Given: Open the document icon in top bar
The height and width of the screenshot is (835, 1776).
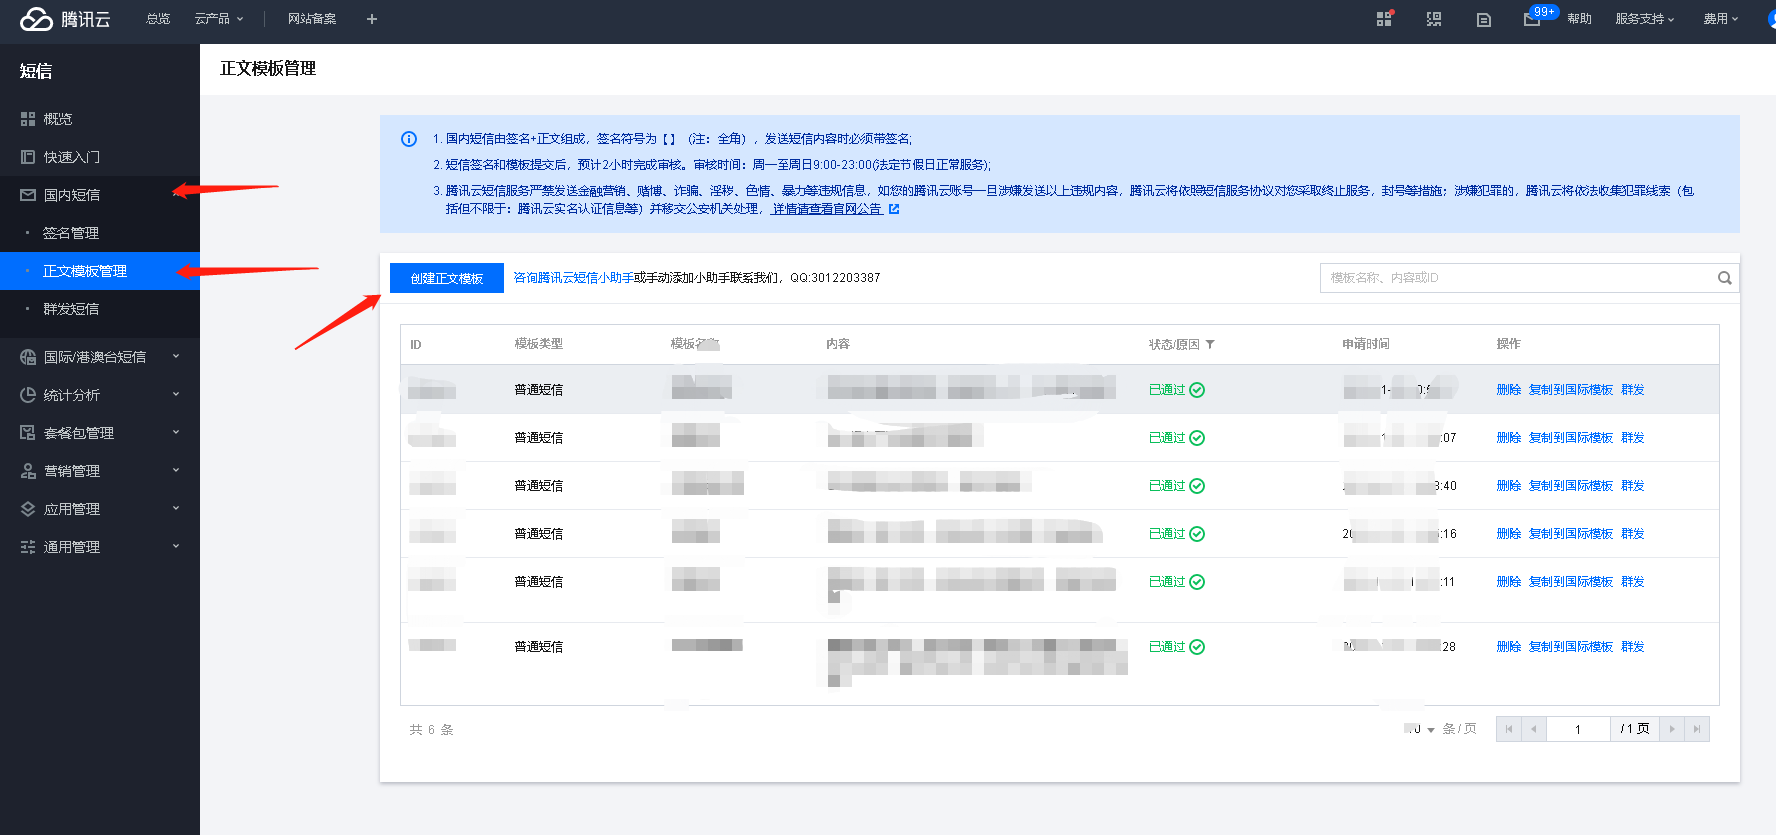Looking at the screenshot, I should (x=1483, y=19).
